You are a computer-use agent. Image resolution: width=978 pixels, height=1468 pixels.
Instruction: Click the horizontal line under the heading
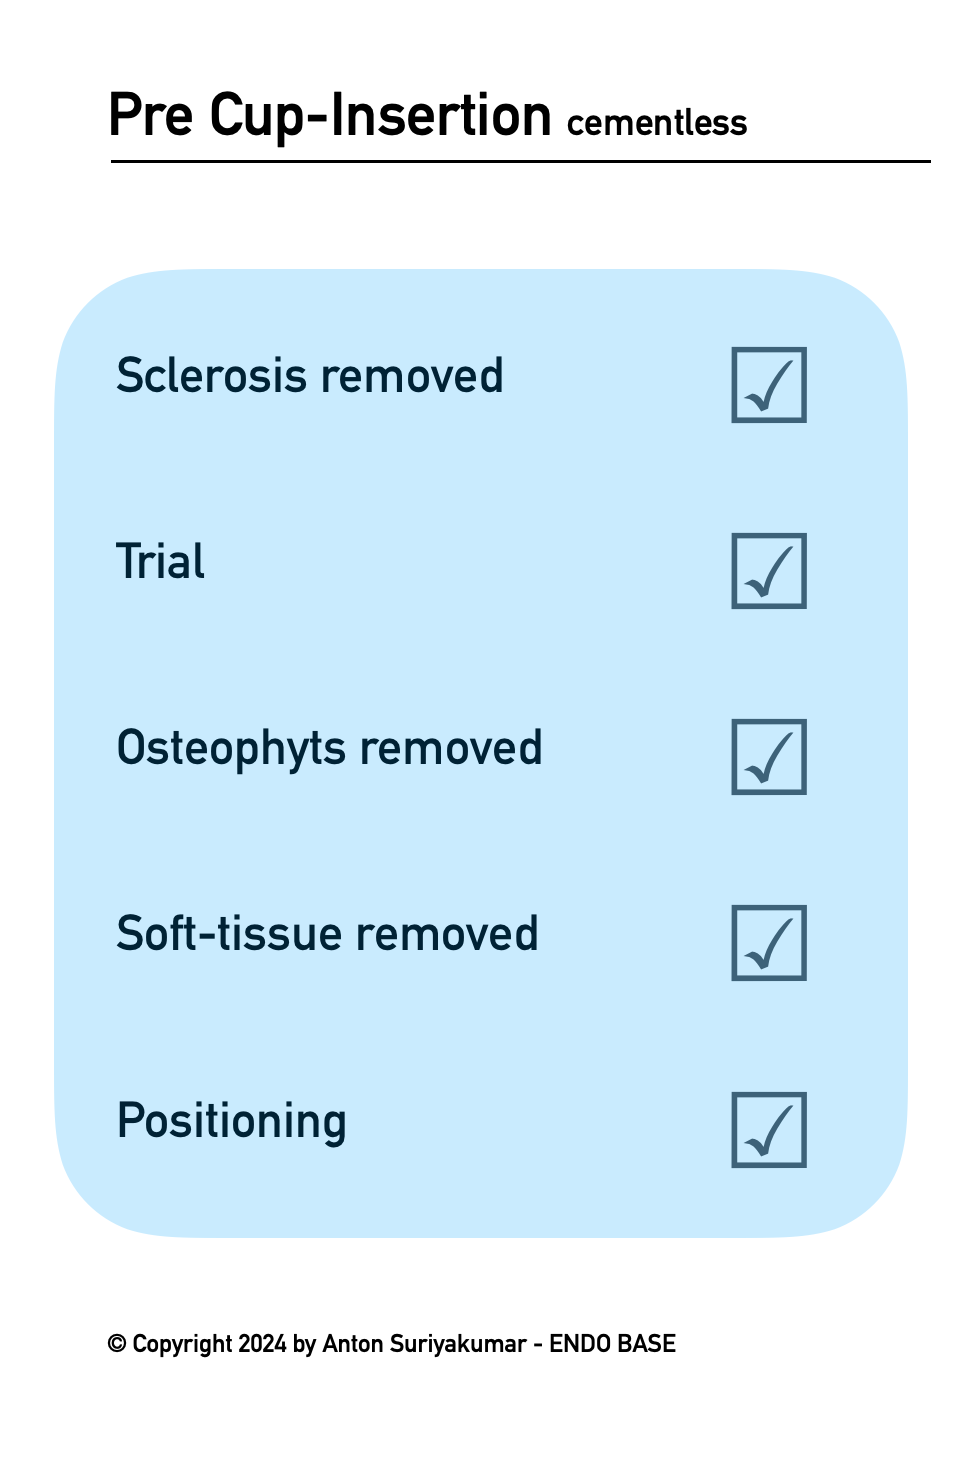pos(520,161)
